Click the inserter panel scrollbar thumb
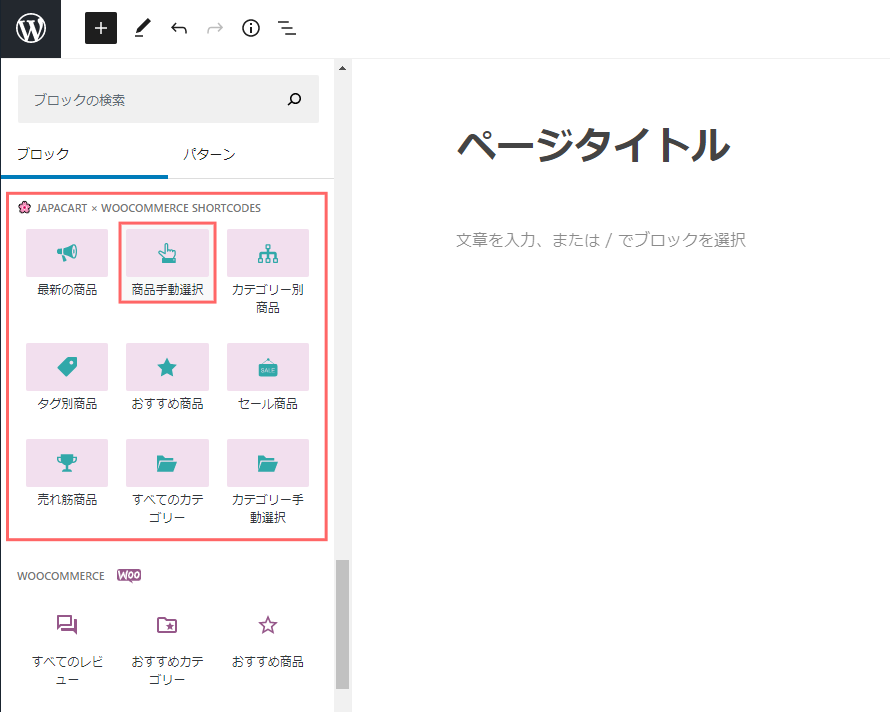 click(x=342, y=624)
